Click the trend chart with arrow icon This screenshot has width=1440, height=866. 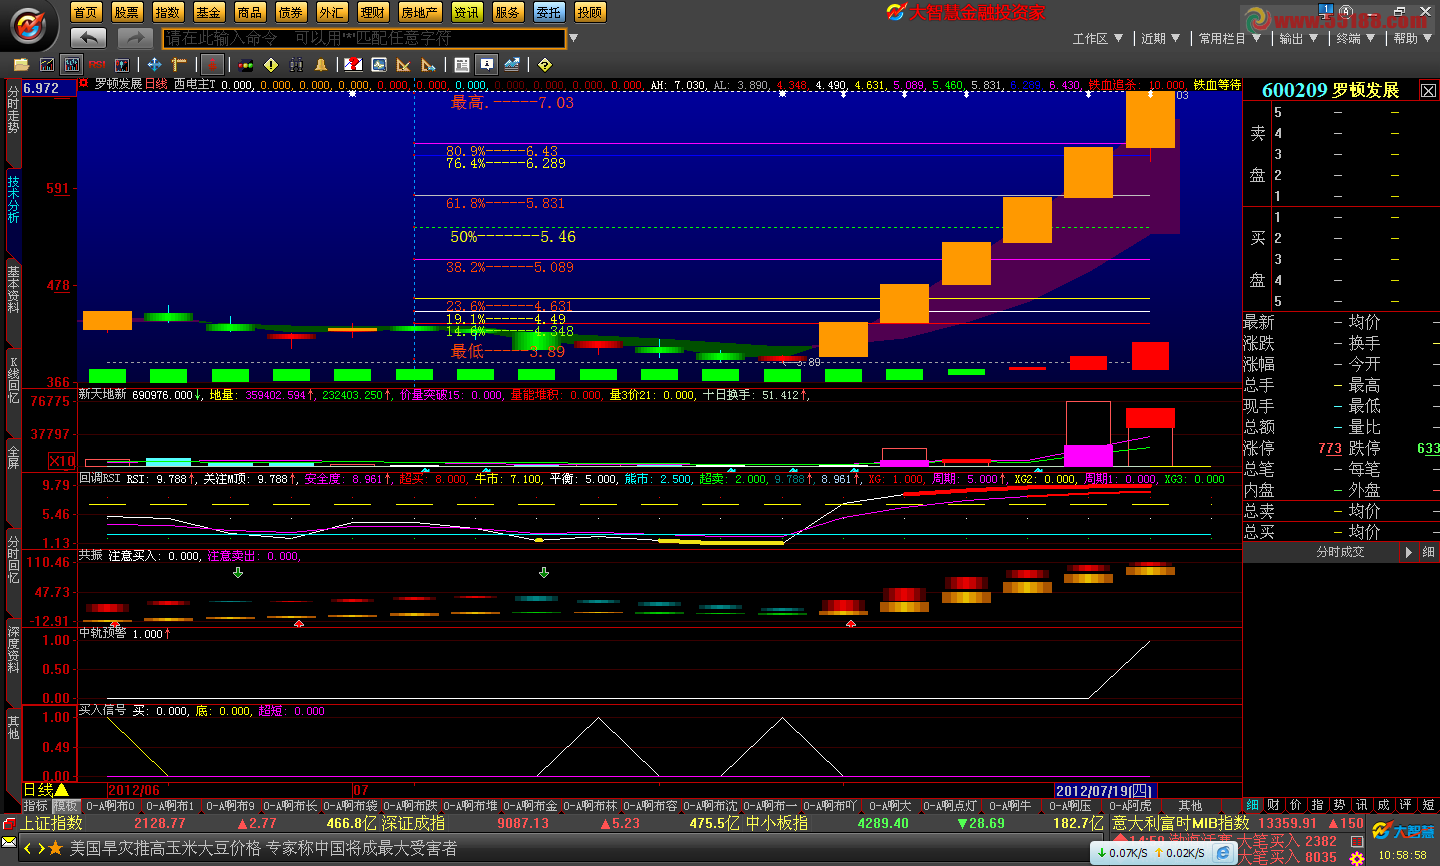[x=512, y=65]
